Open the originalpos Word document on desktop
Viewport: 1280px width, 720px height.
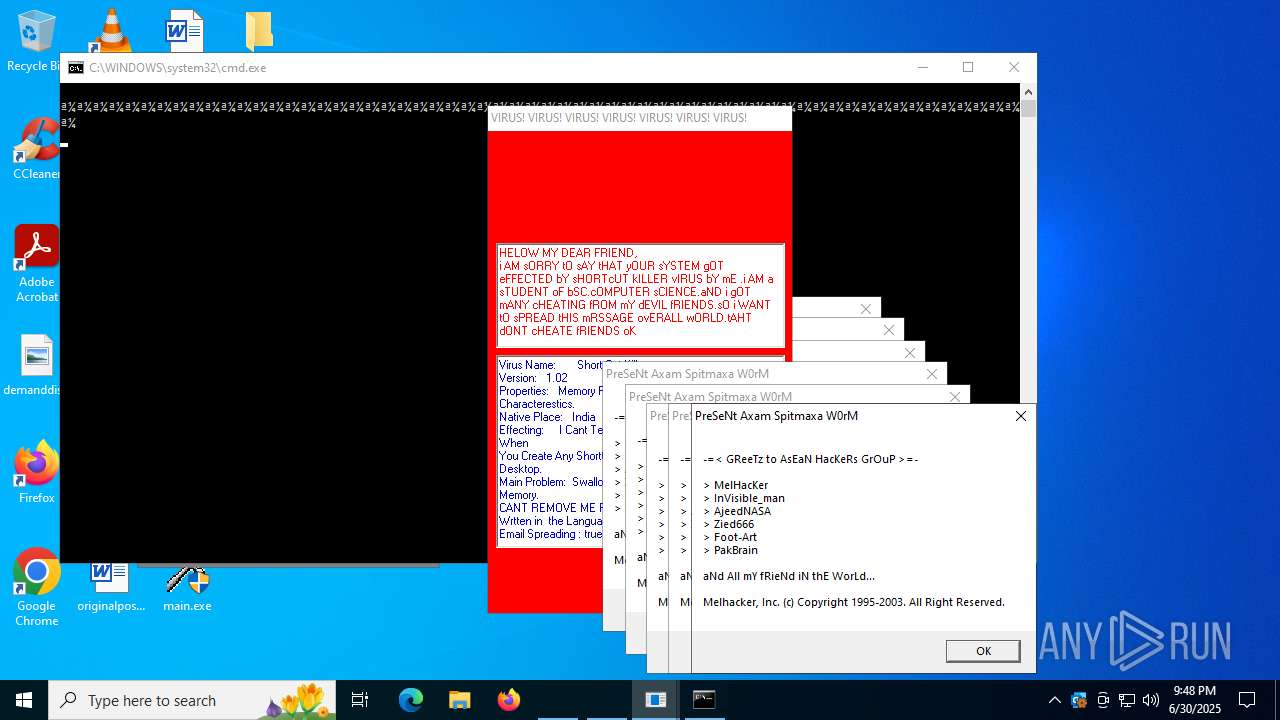(x=110, y=588)
